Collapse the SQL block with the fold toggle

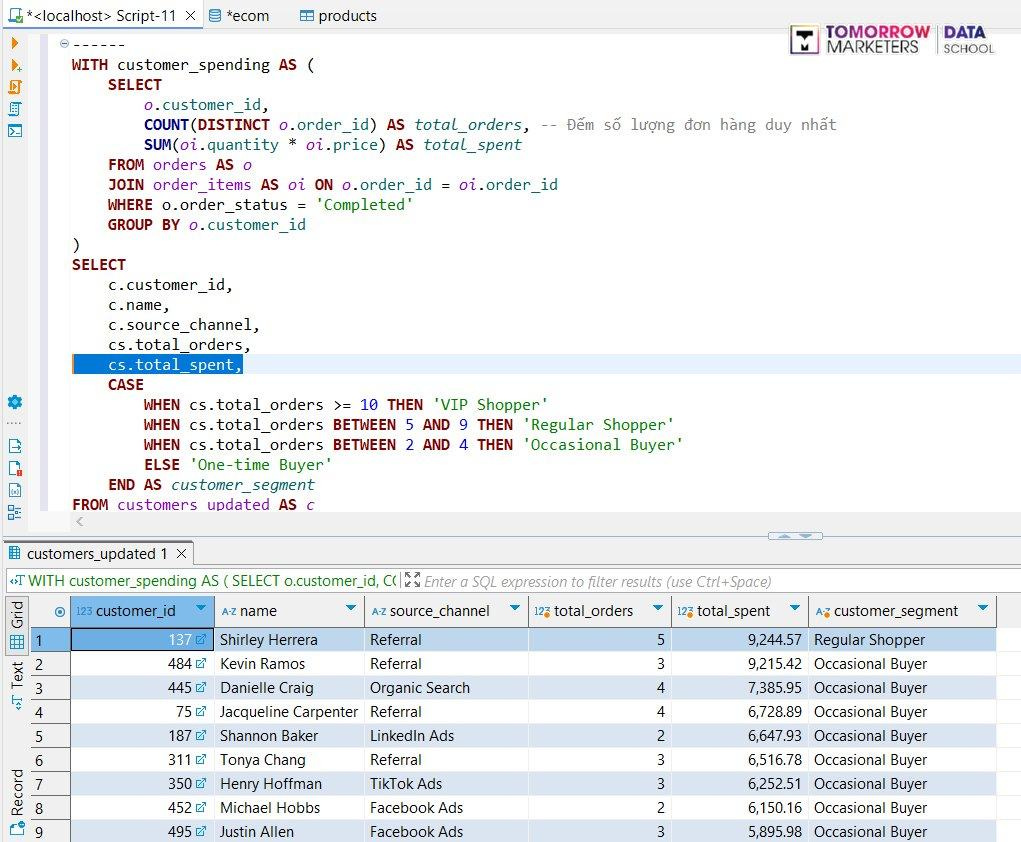tap(64, 44)
